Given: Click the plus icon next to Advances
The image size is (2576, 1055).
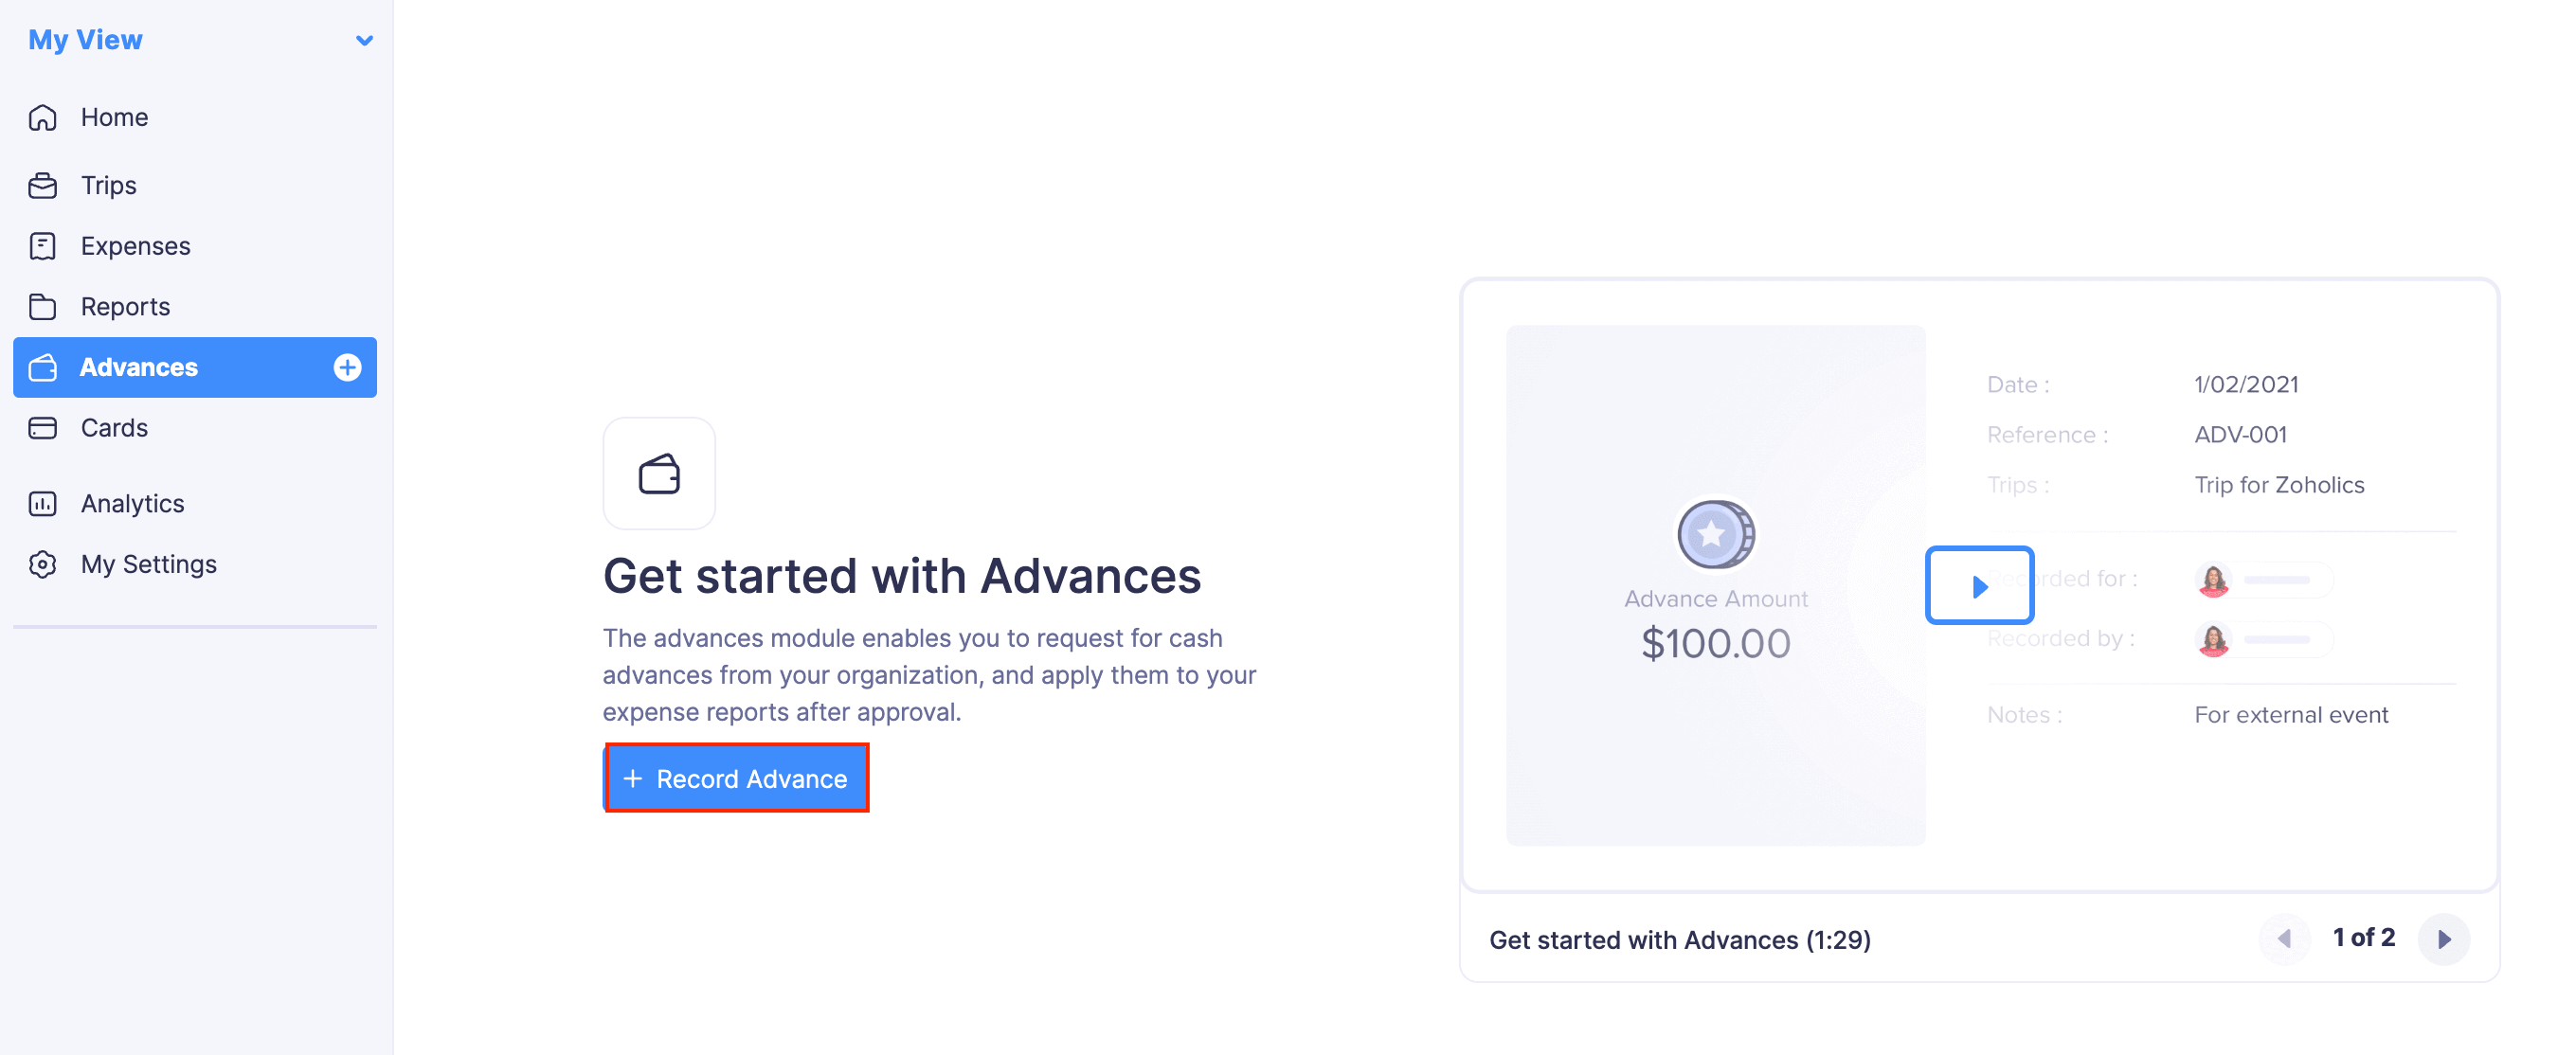Looking at the screenshot, I should coord(346,367).
